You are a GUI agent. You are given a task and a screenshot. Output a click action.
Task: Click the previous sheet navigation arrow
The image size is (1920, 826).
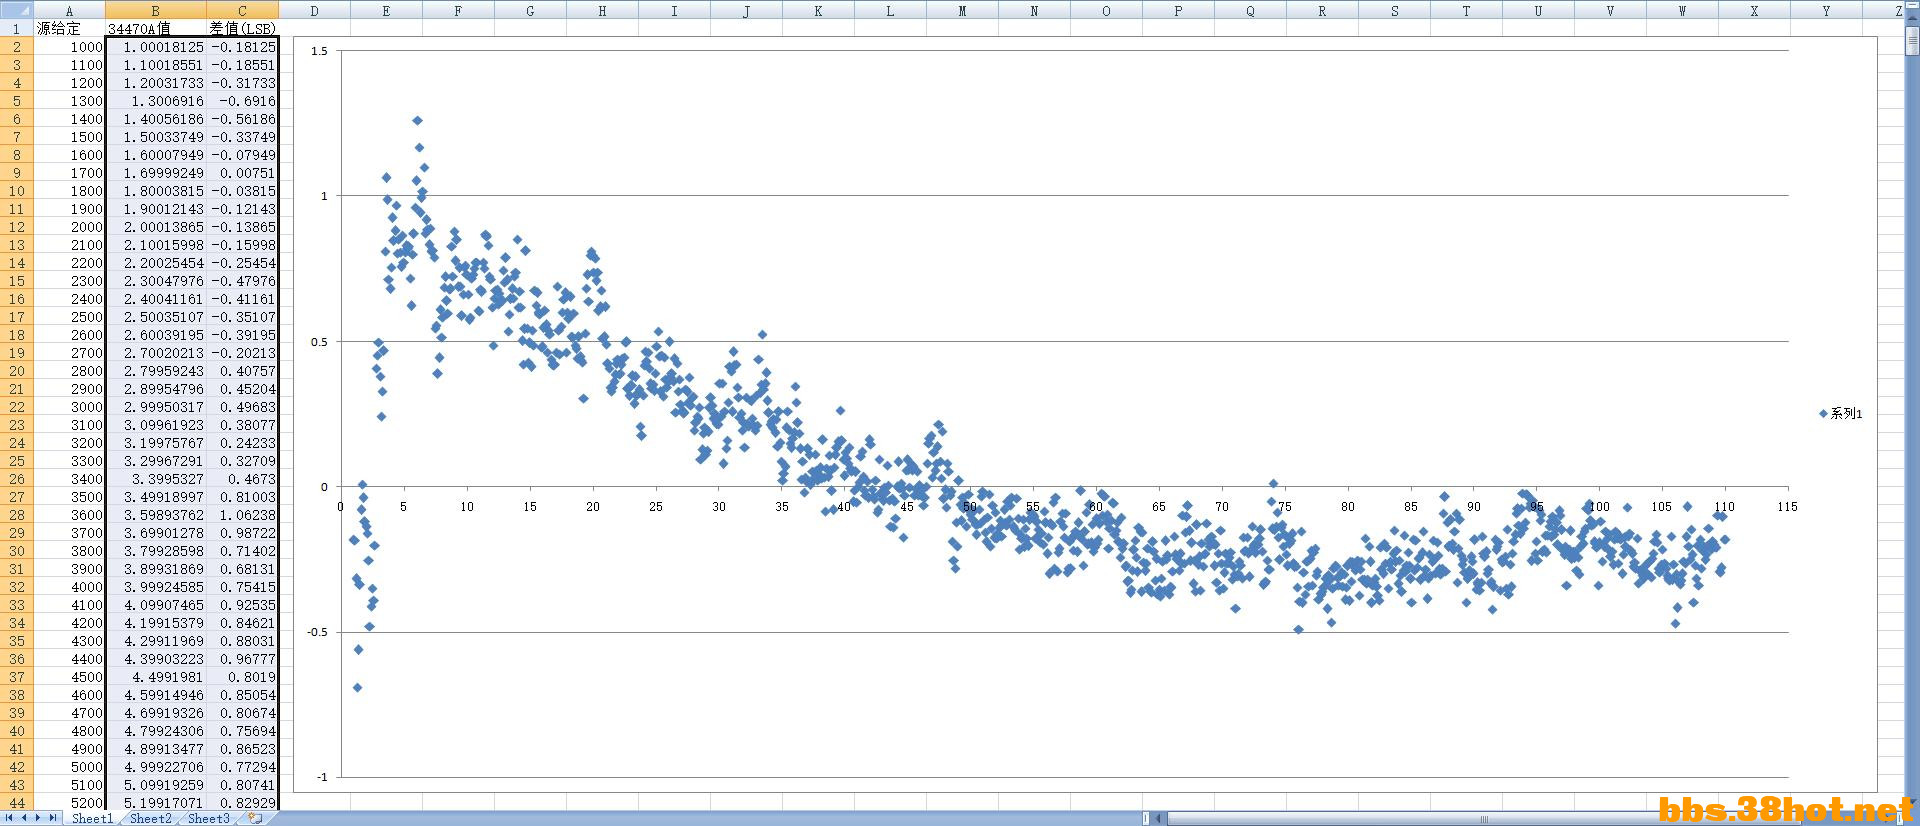click(x=25, y=818)
